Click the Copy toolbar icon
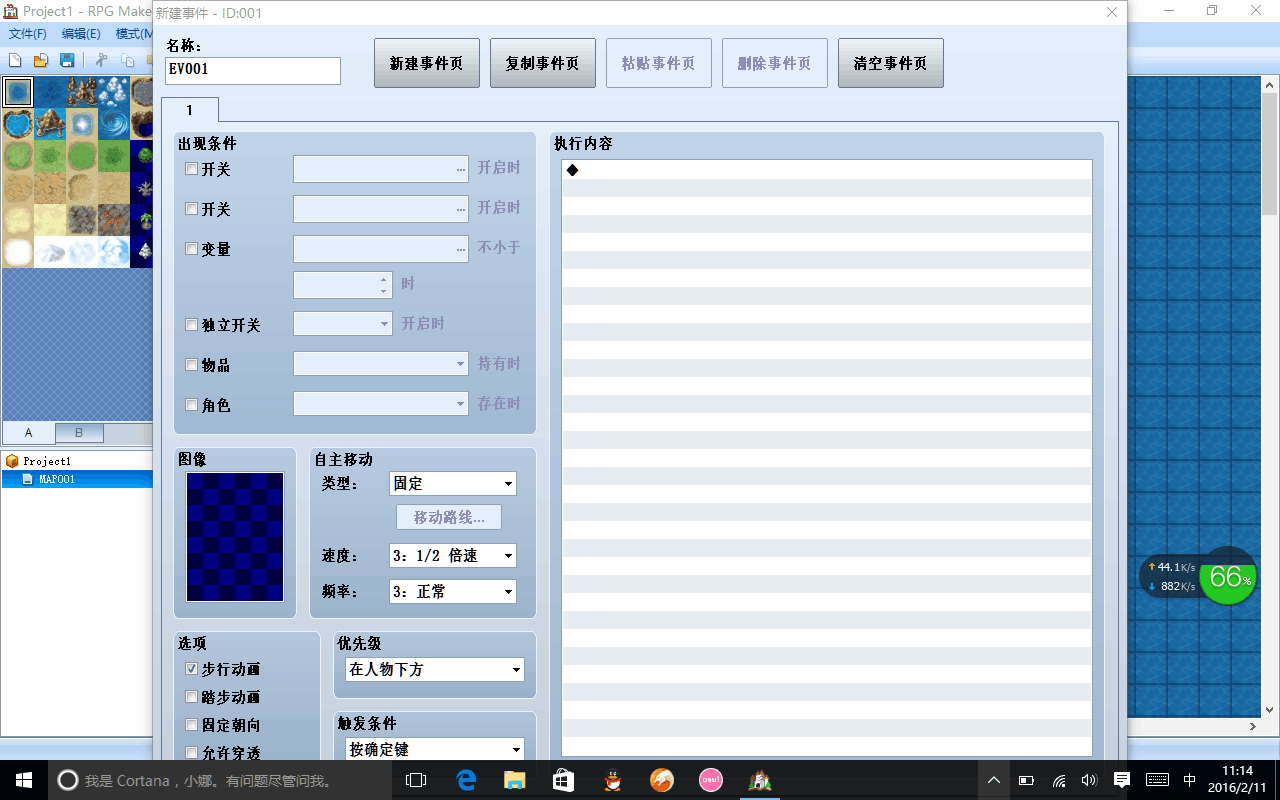 127,60
